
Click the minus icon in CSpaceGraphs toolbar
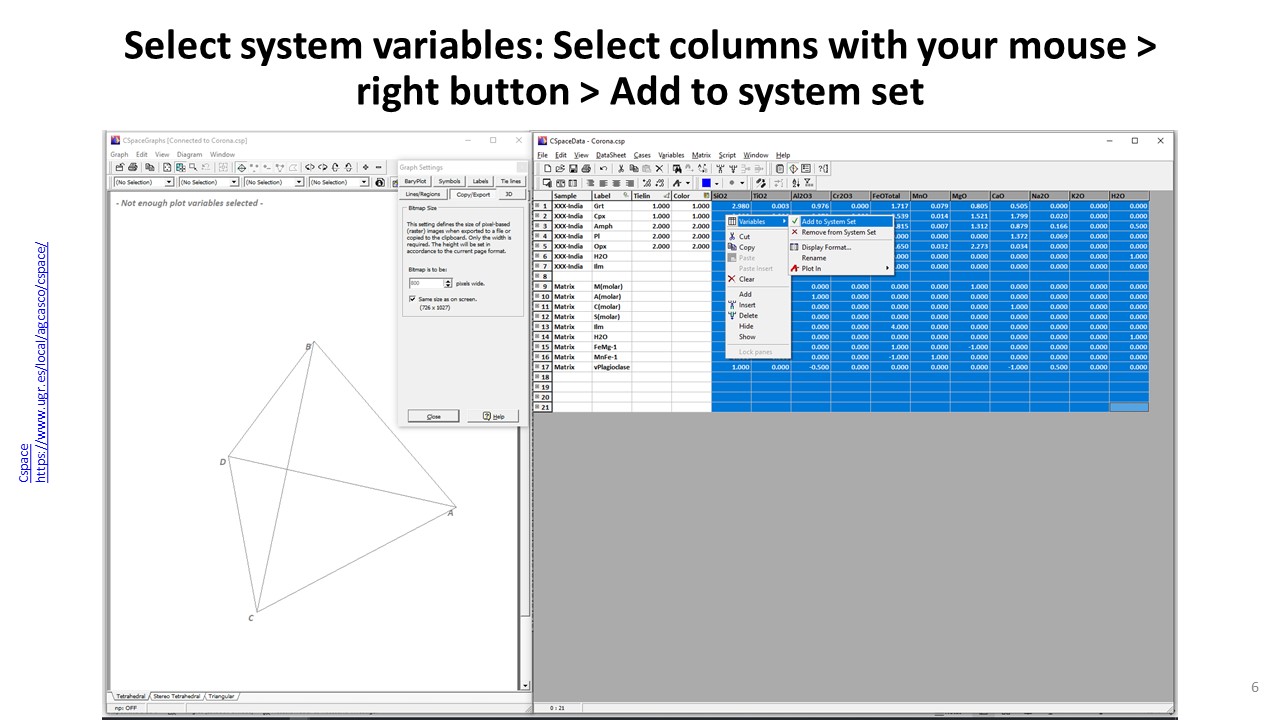pos(378,168)
